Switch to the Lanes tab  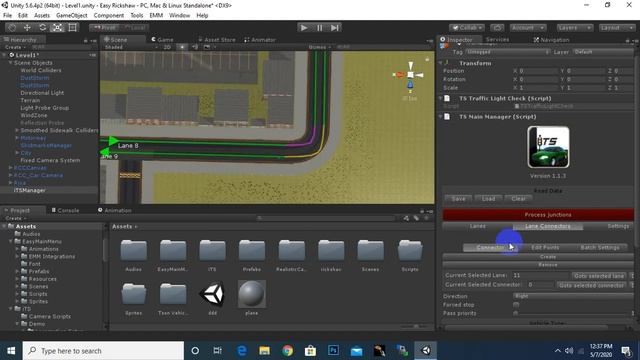pyautogui.click(x=478, y=226)
